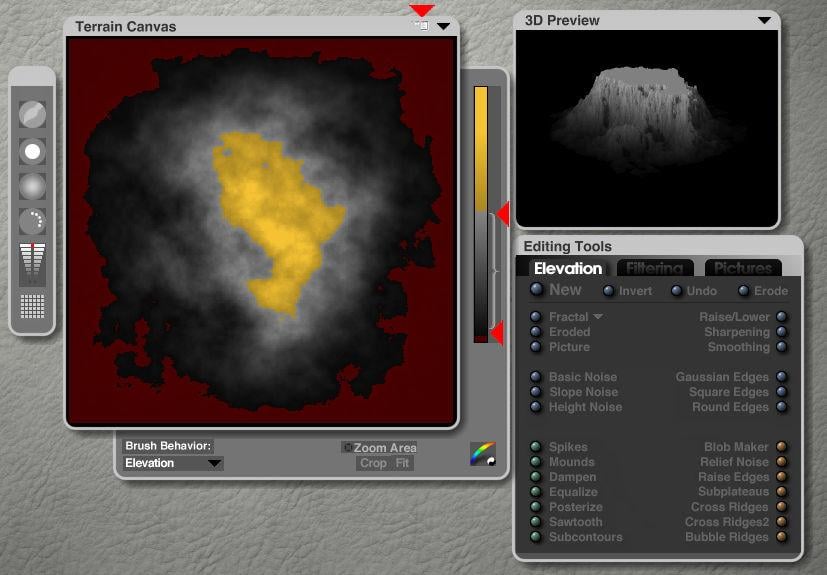Click the Crop button
The width and height of the screenshot is (827, 575).
pos(373,463)
